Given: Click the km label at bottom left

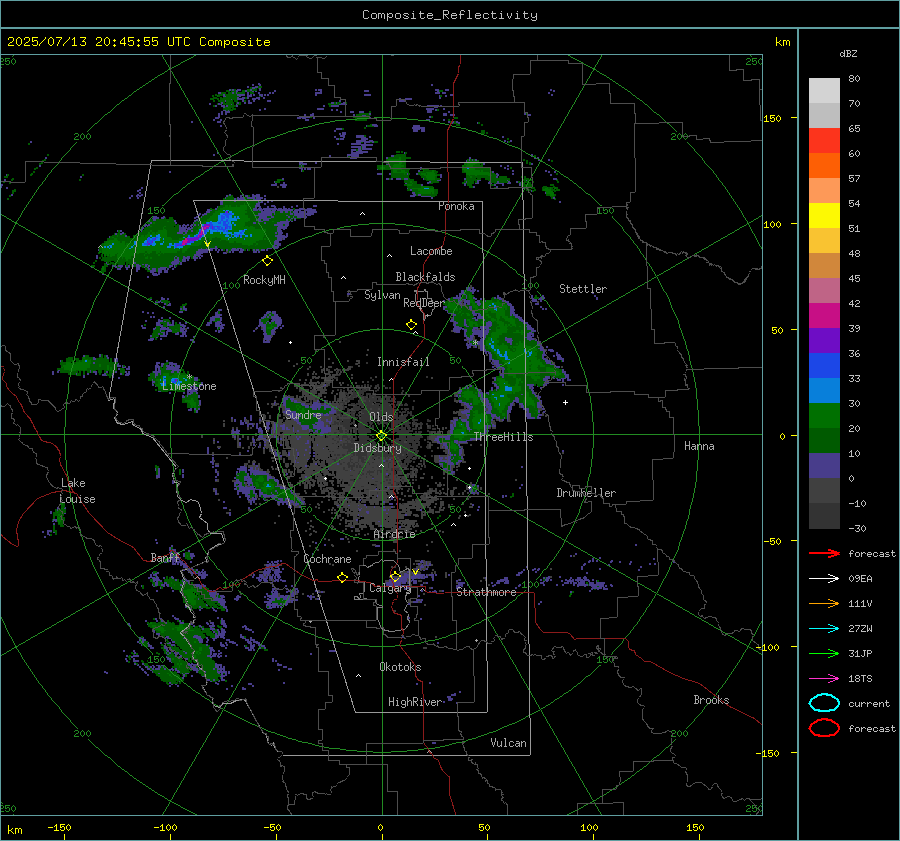Looking at the screenshot, I should point(14,830).
